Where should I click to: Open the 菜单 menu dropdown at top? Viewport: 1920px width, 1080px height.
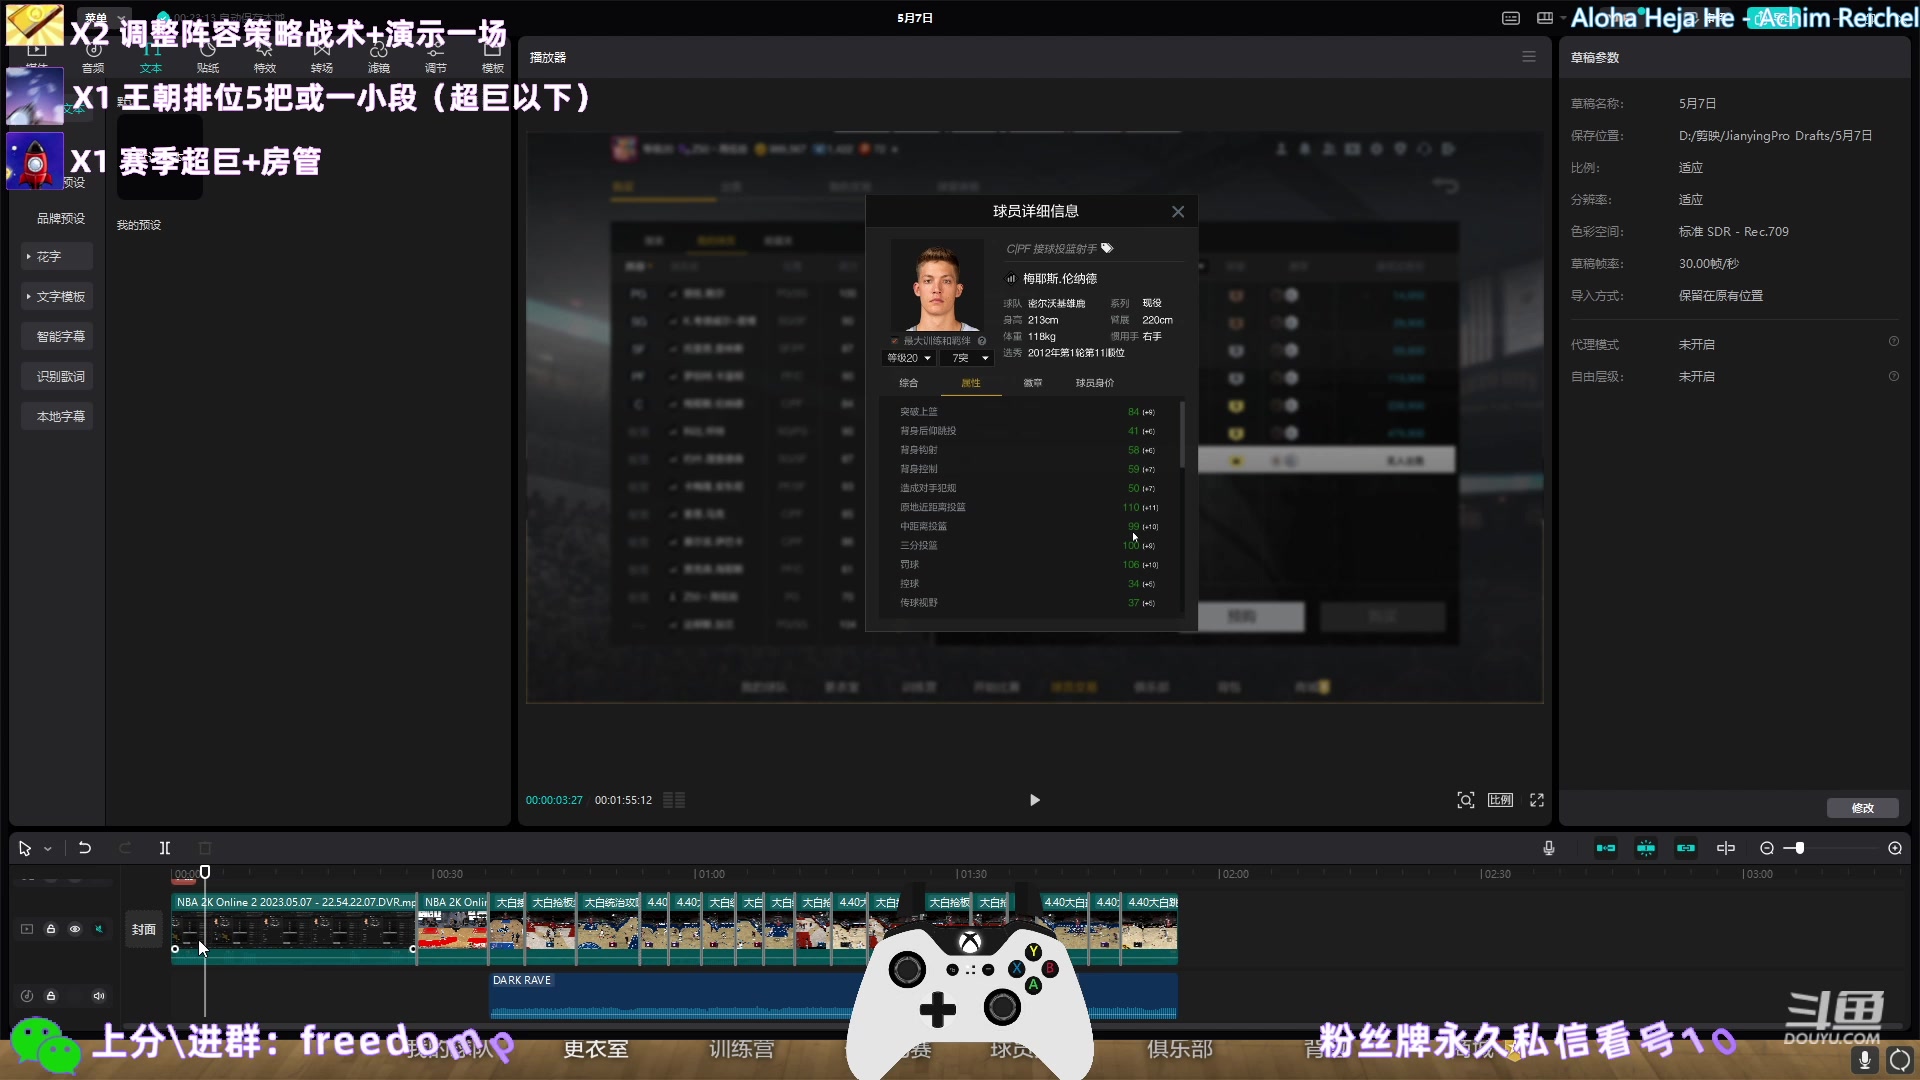pyautogui.click(x=104, y=18)
